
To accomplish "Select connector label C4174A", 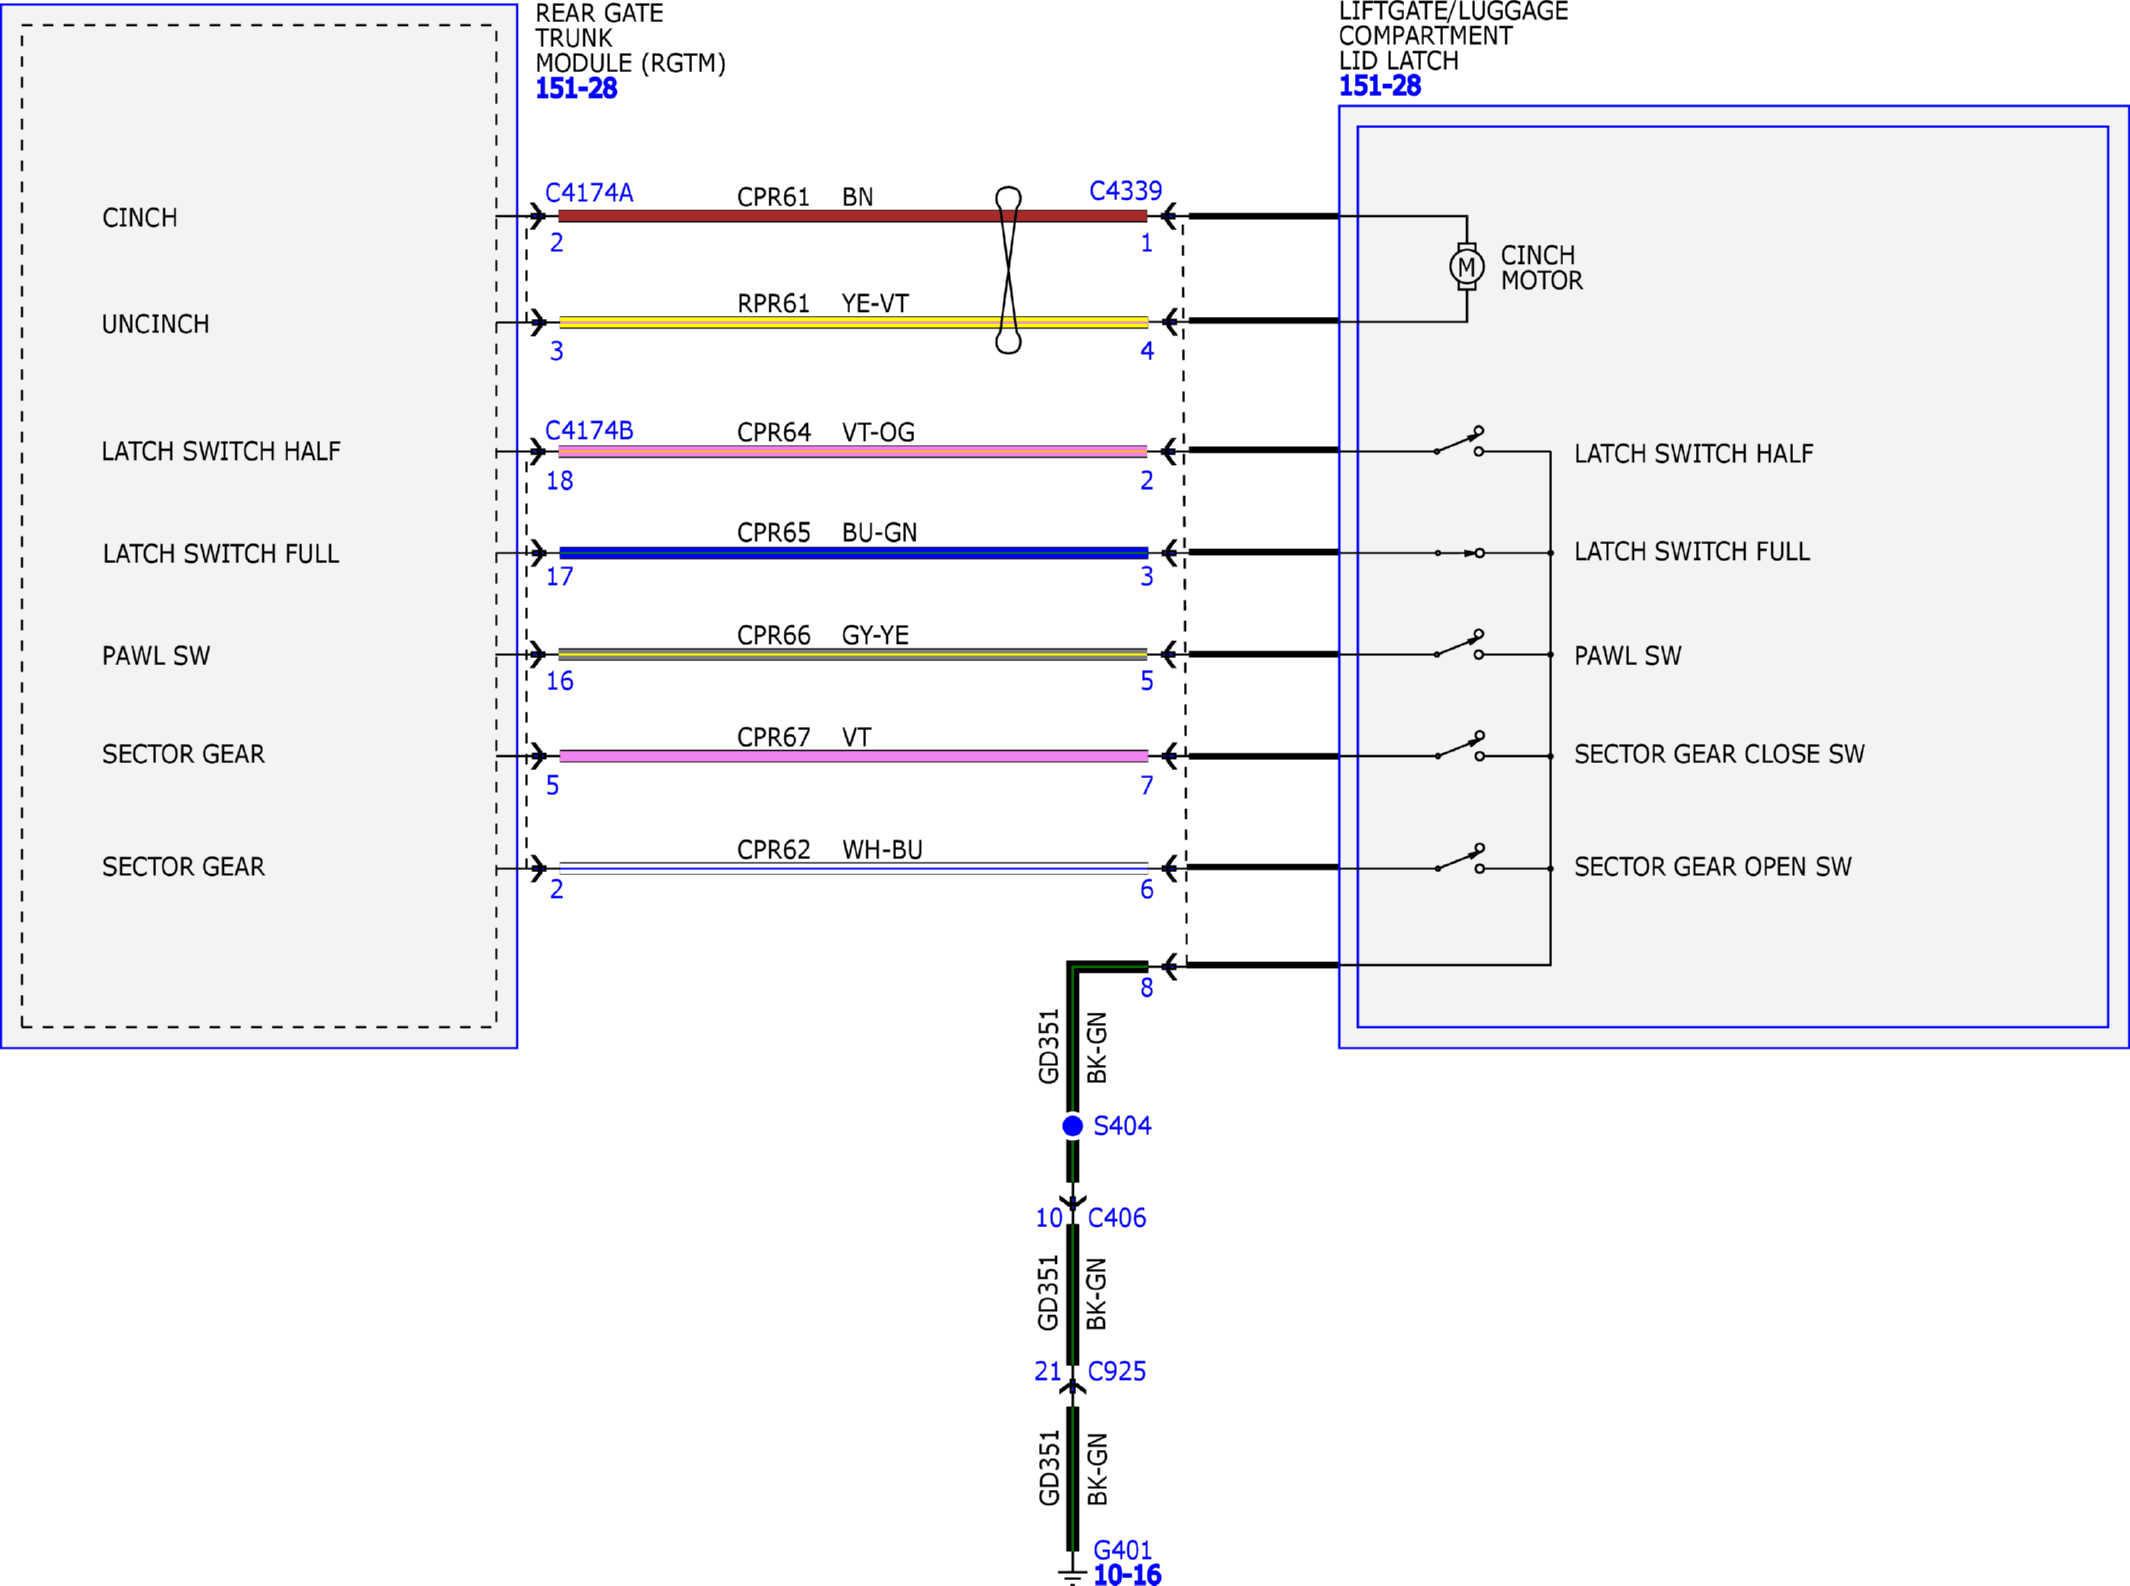I will coord(589,192).
